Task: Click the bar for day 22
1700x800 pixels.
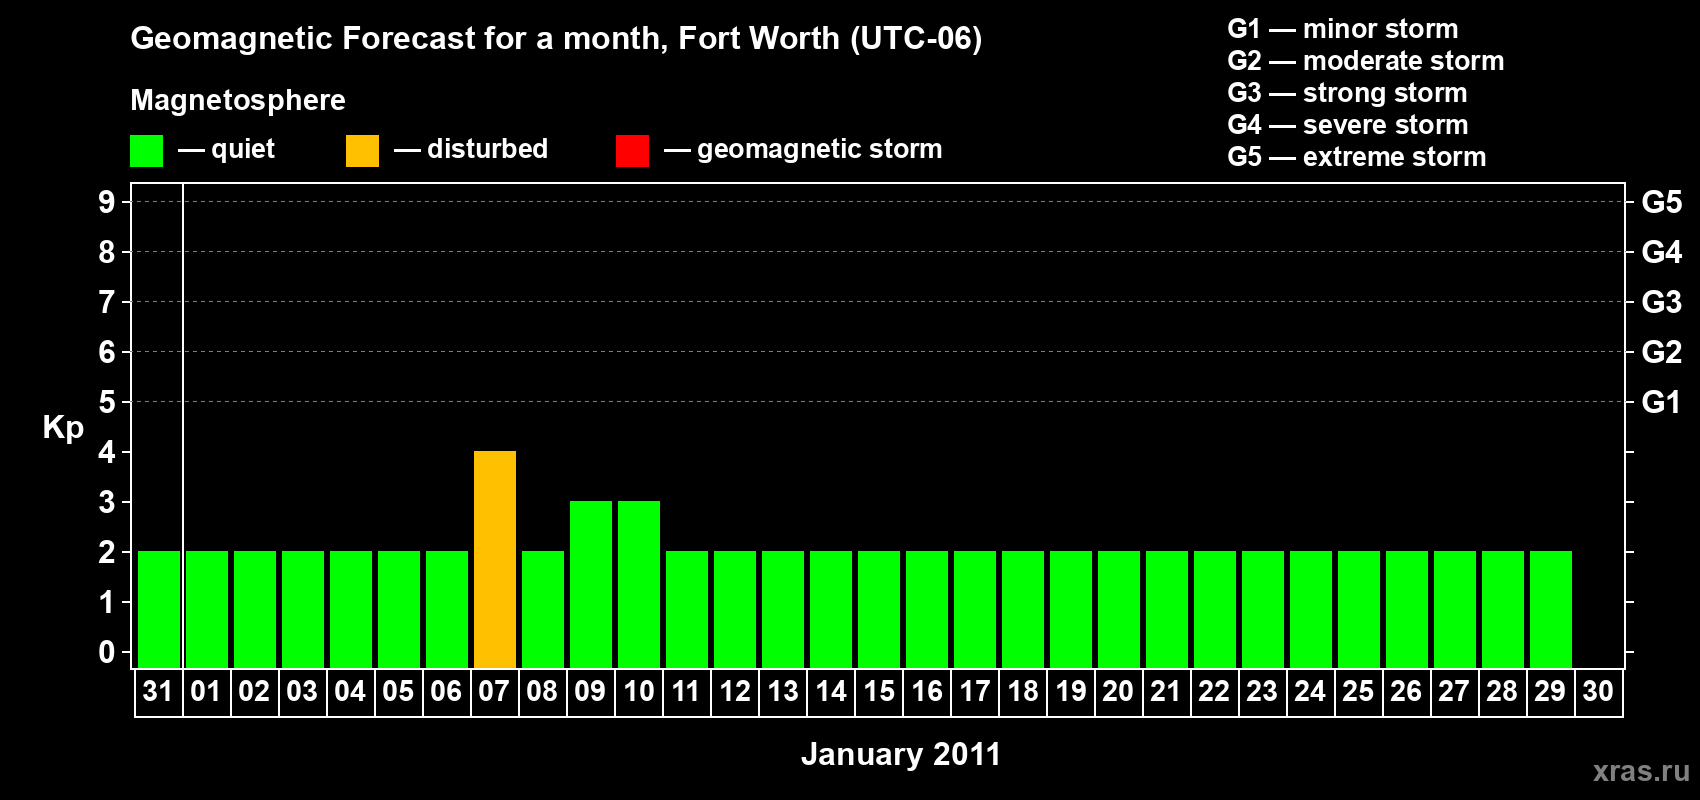Action: pyautogui.click(x=1215, y=609)
